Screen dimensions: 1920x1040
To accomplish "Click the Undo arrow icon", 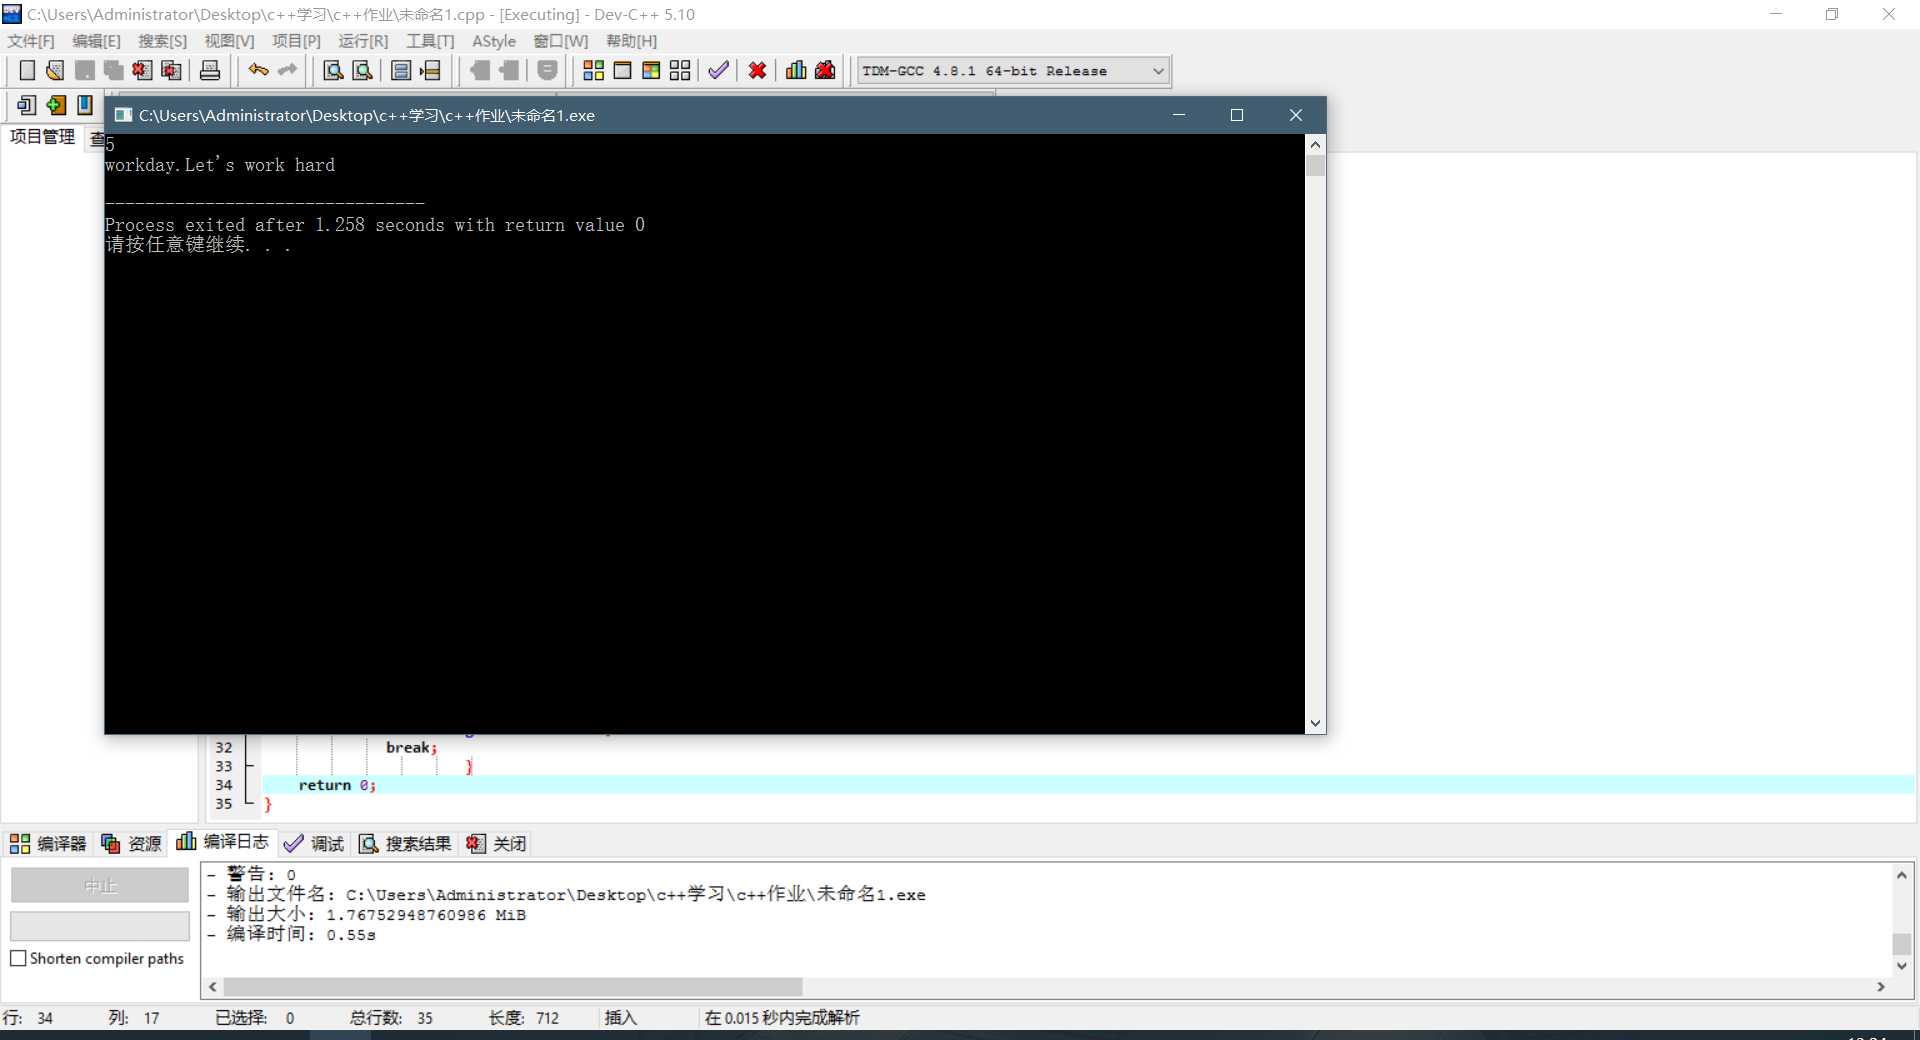I will 259,70.
